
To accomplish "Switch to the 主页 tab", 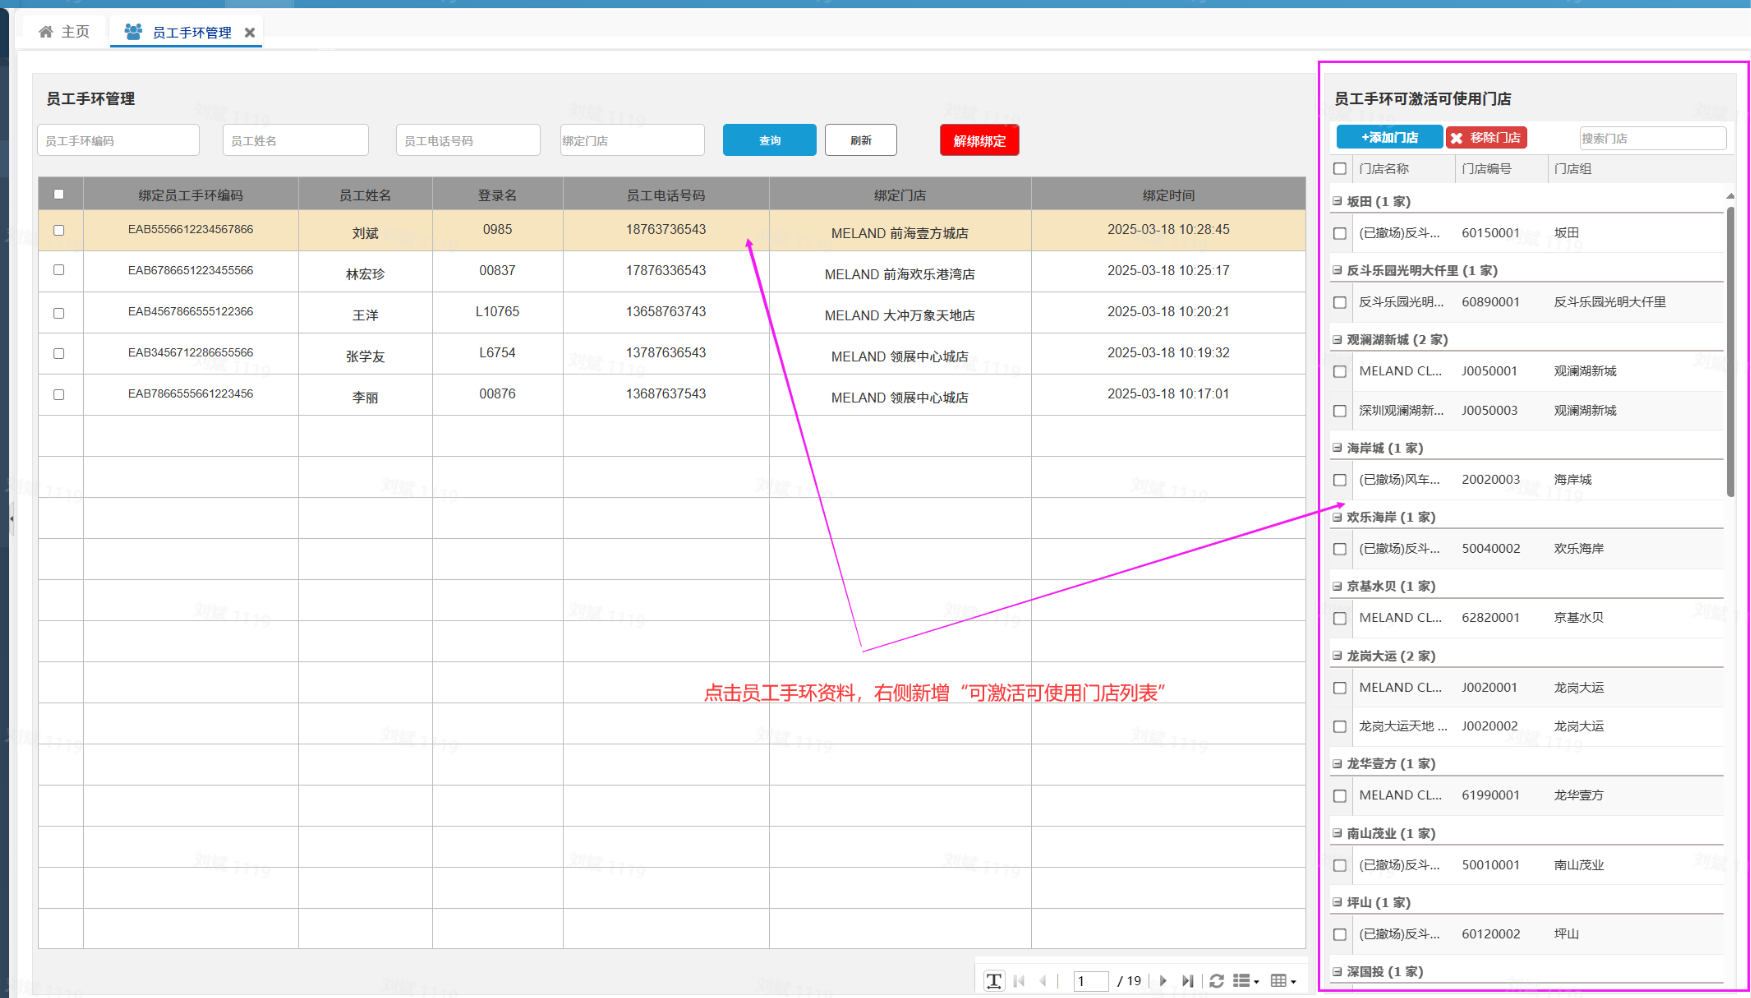I will point(64,32).
